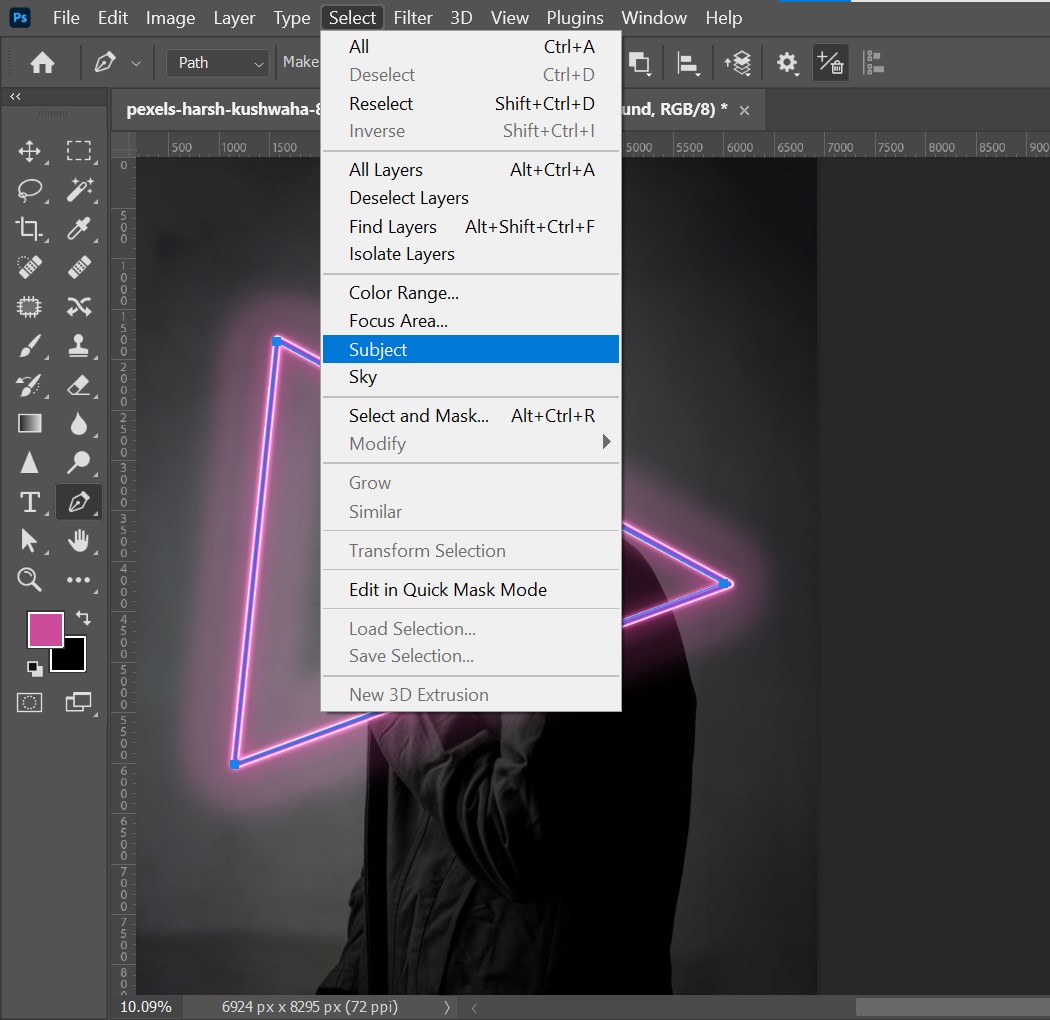This screenshot has width=1050, height=1020.
Task: Select the Content-Aware Move tool
Action: pos(79,307)
